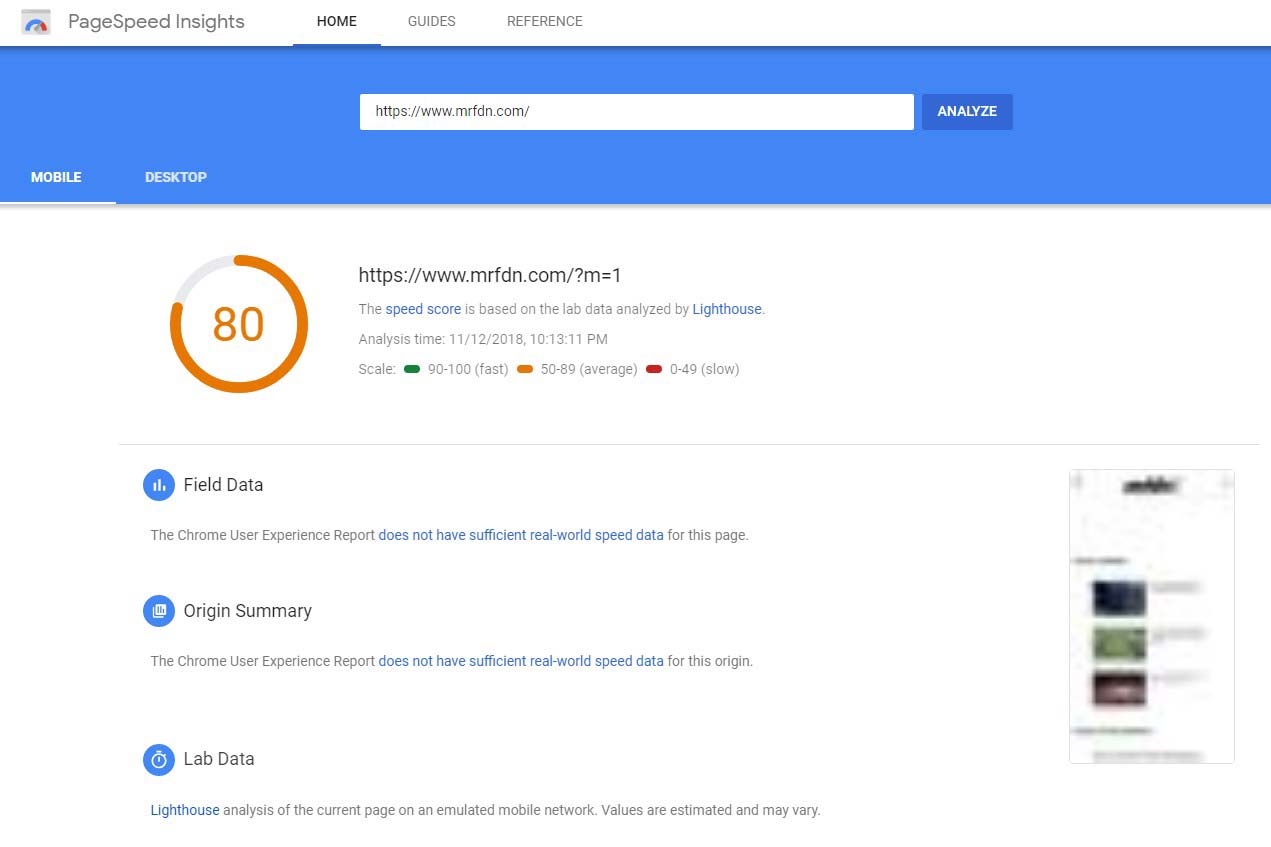Viewport: 1271px width, 847px height.
Task: Switch to the MOBILE results tab
Action: 57,178
